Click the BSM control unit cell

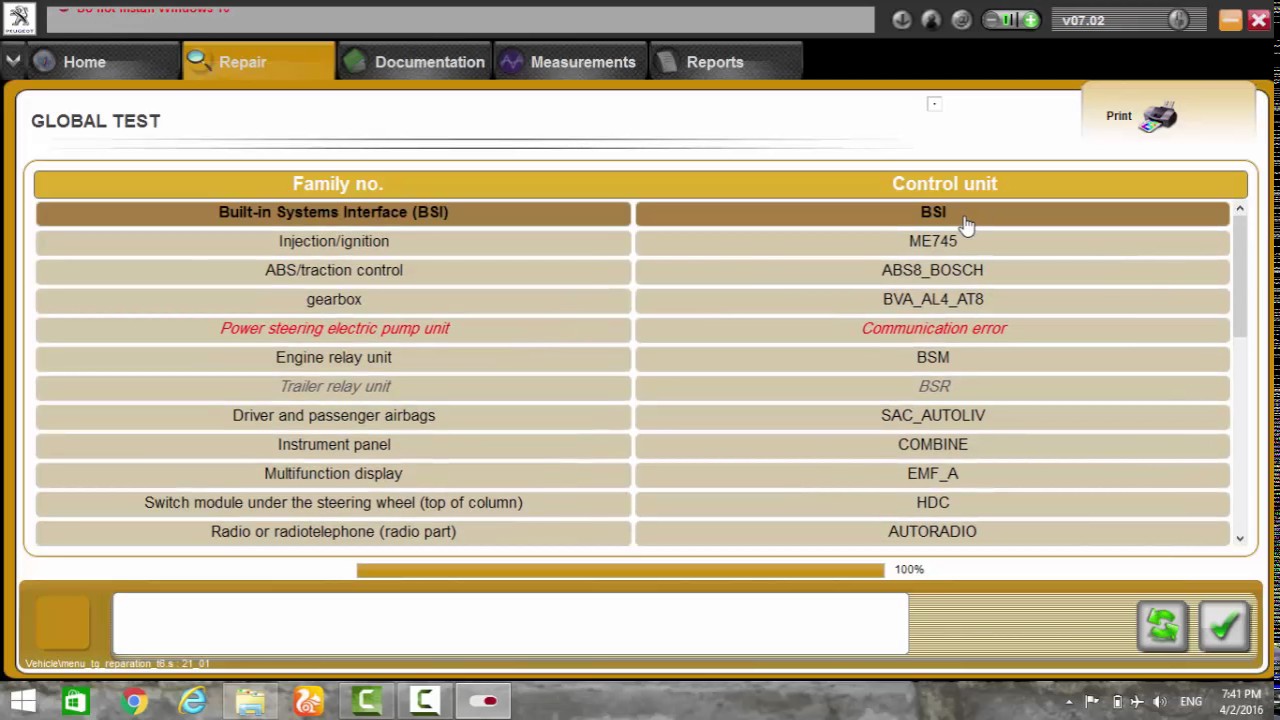point(932,357)
